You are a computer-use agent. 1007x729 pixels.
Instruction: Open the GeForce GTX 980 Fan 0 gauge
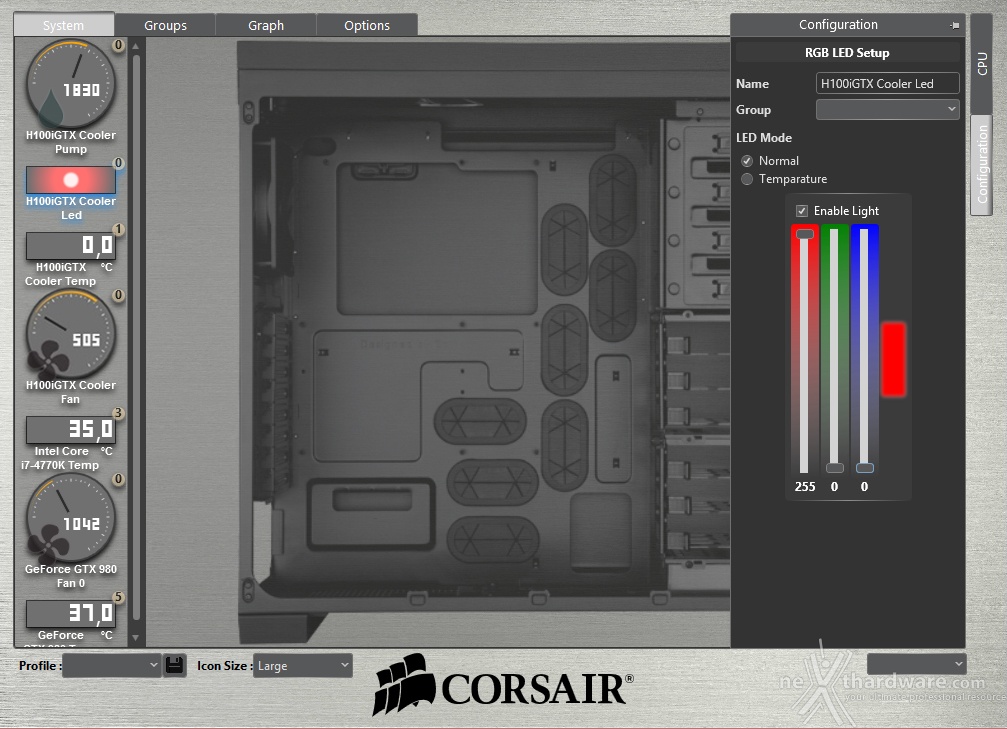[x=71, y=518]
